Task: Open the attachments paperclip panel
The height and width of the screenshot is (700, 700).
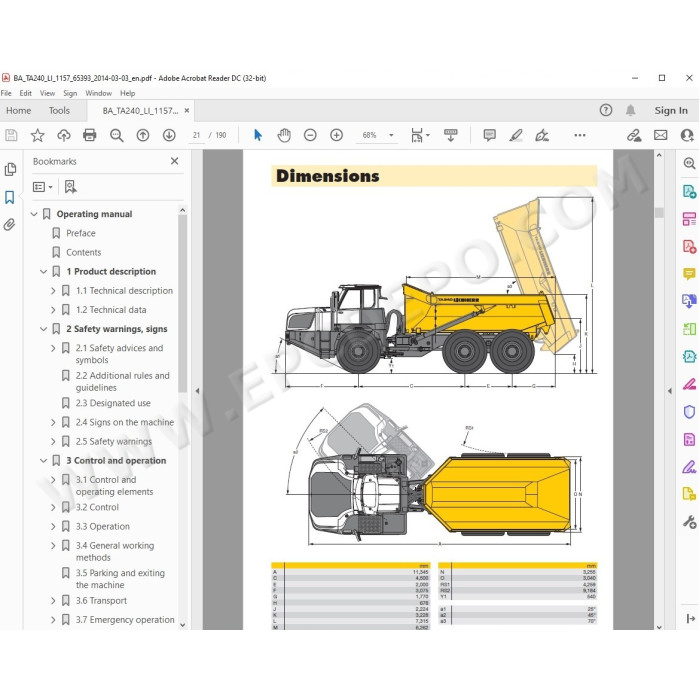Action: point(9,224)
